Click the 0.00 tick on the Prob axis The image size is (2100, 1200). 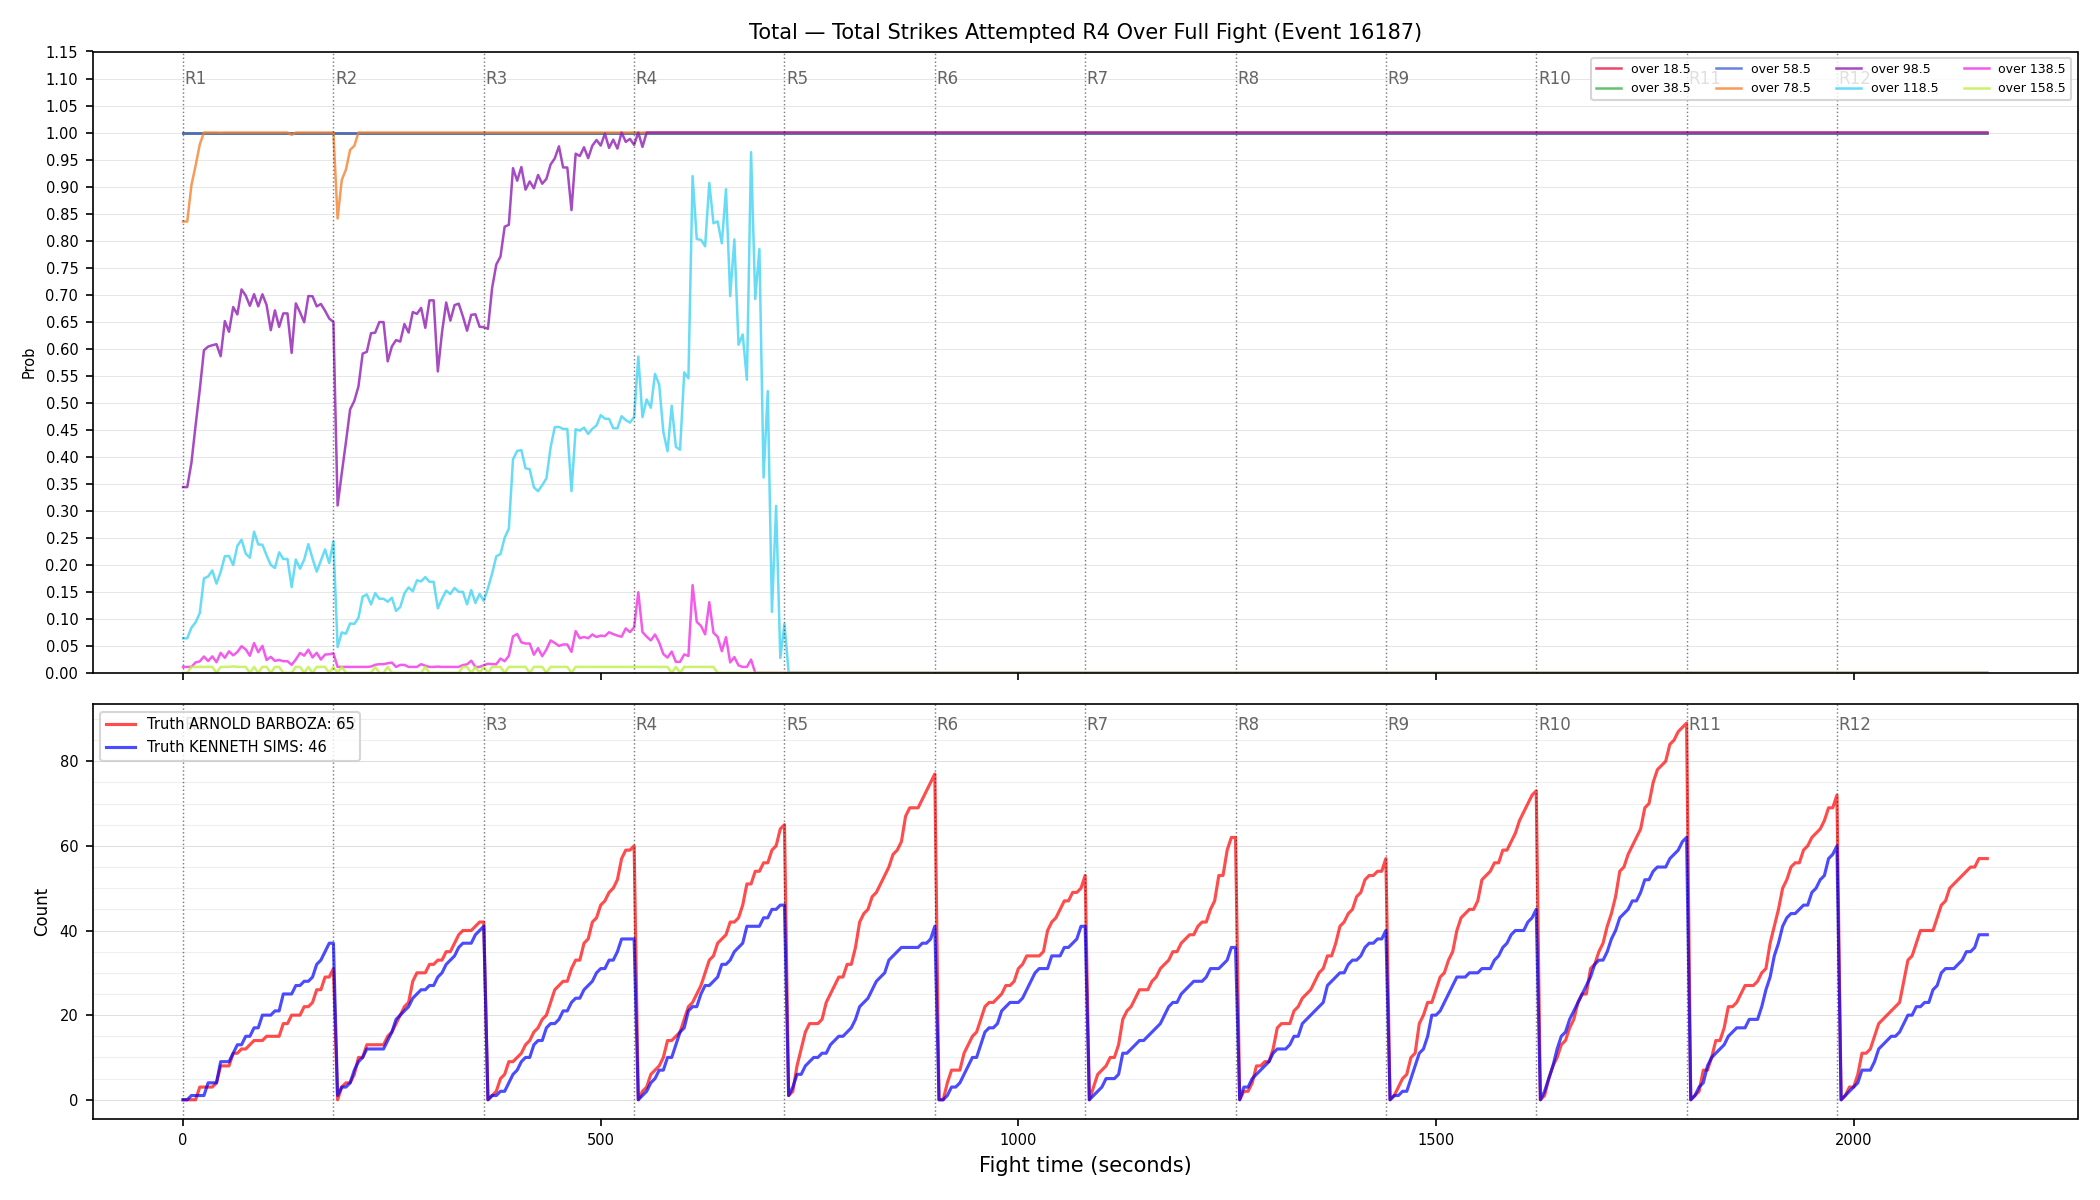tap(62, 673)
